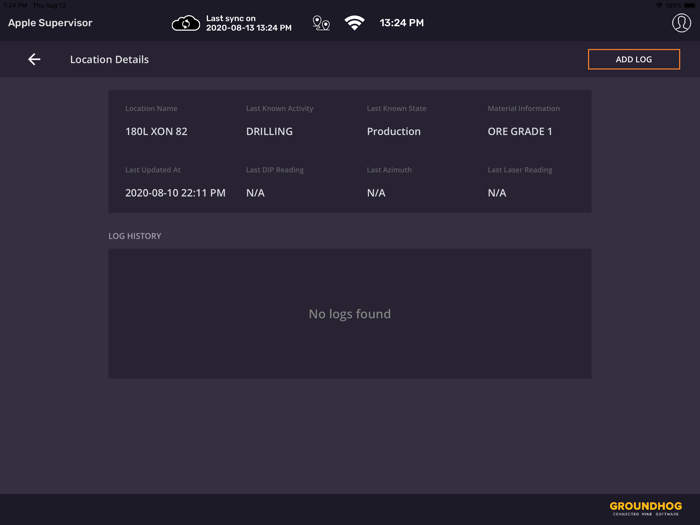Screen dimensions: 700x525
Task: Tap the Wi-Fi status icon
Action: point(355,23)
